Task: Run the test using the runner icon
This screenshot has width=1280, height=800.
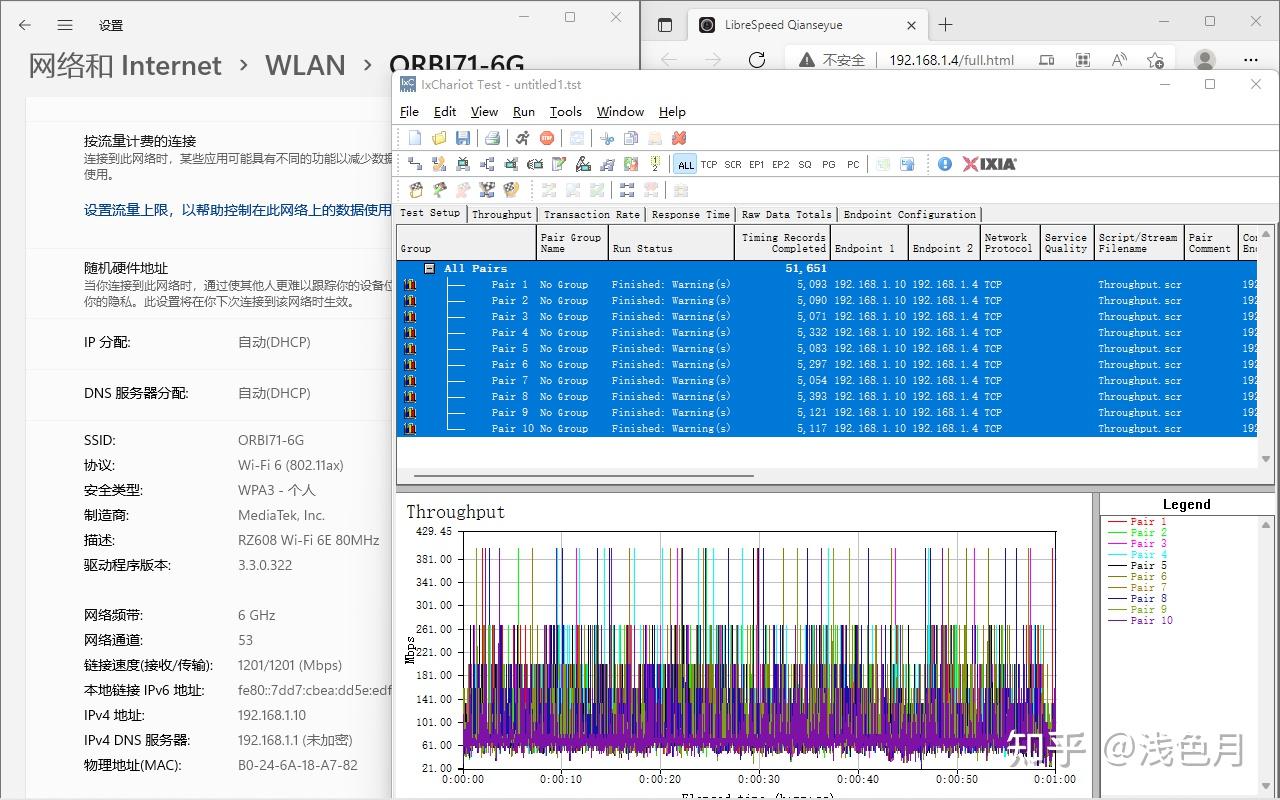Action: (x=521, y=138)
